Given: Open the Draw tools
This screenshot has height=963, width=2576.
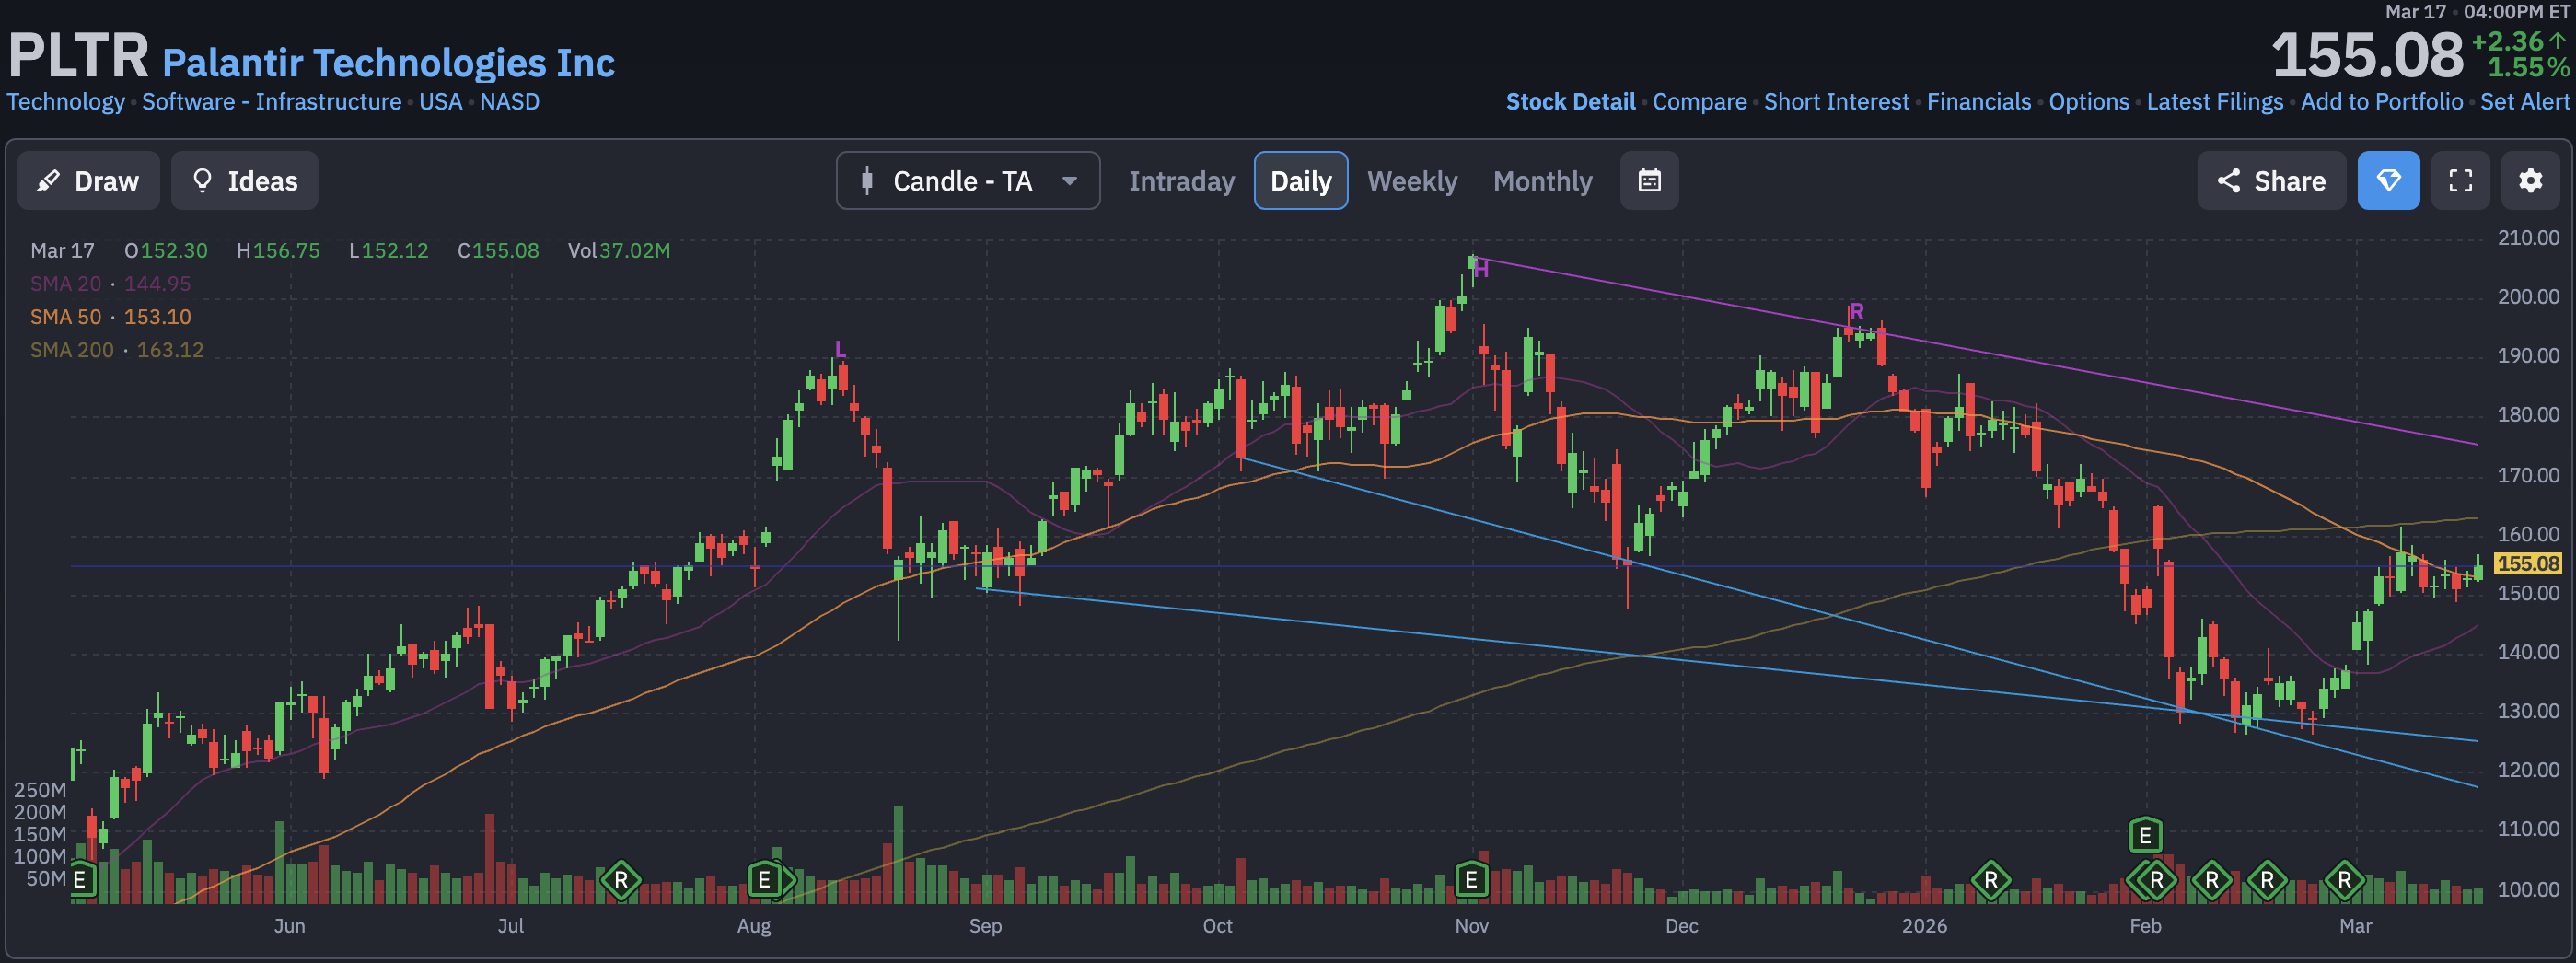Looking at the screenshot, I should pos(88,181).
